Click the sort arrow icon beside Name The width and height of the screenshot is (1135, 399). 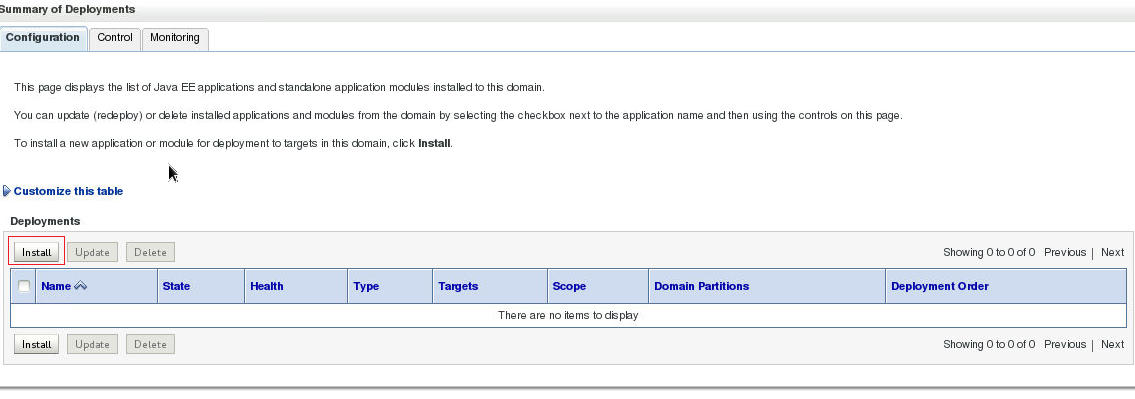pos(80,286)
